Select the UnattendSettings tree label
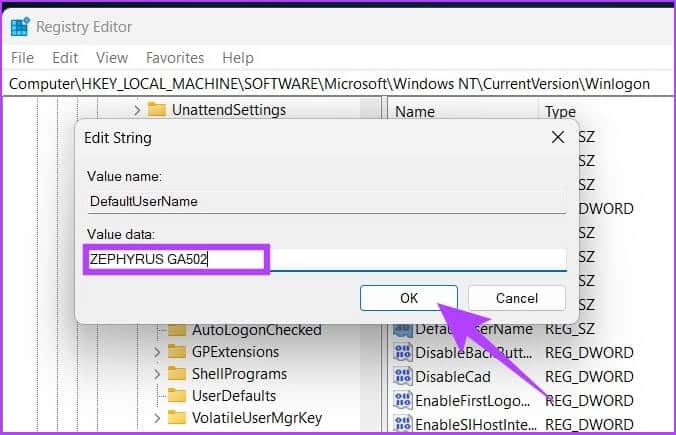676x435 pixels. tap(229, 110)
